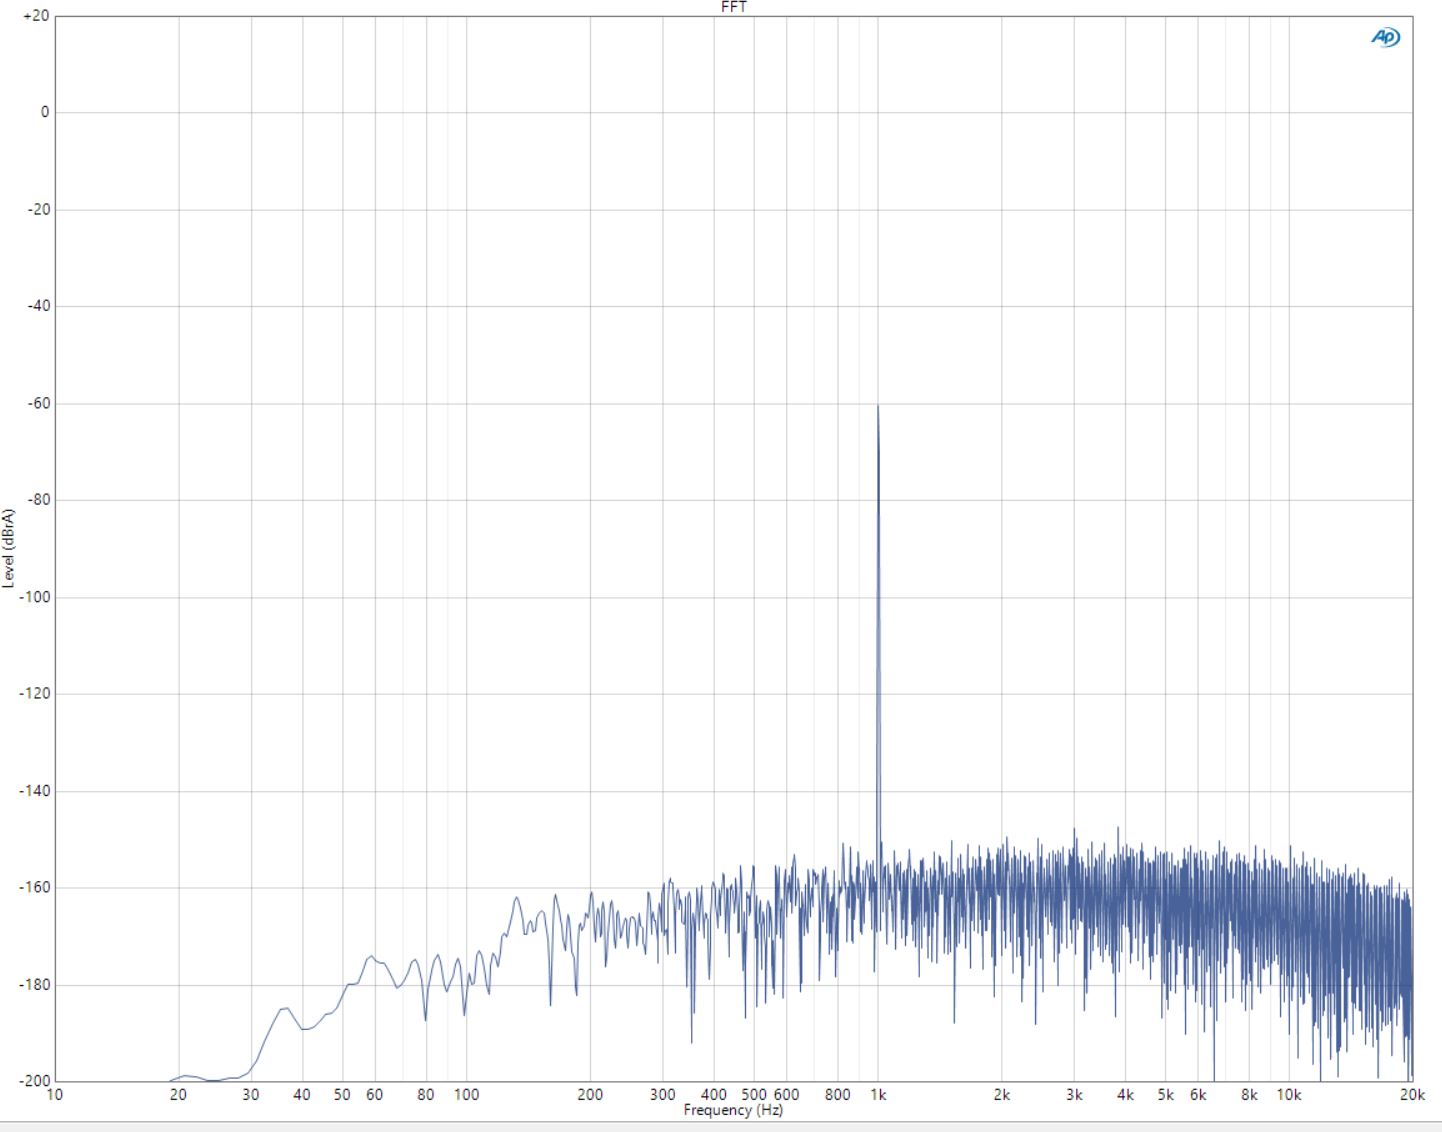Click the 10k frequency axis label
This screenshot has height=1132, width=1442.
point(1289,1095)
